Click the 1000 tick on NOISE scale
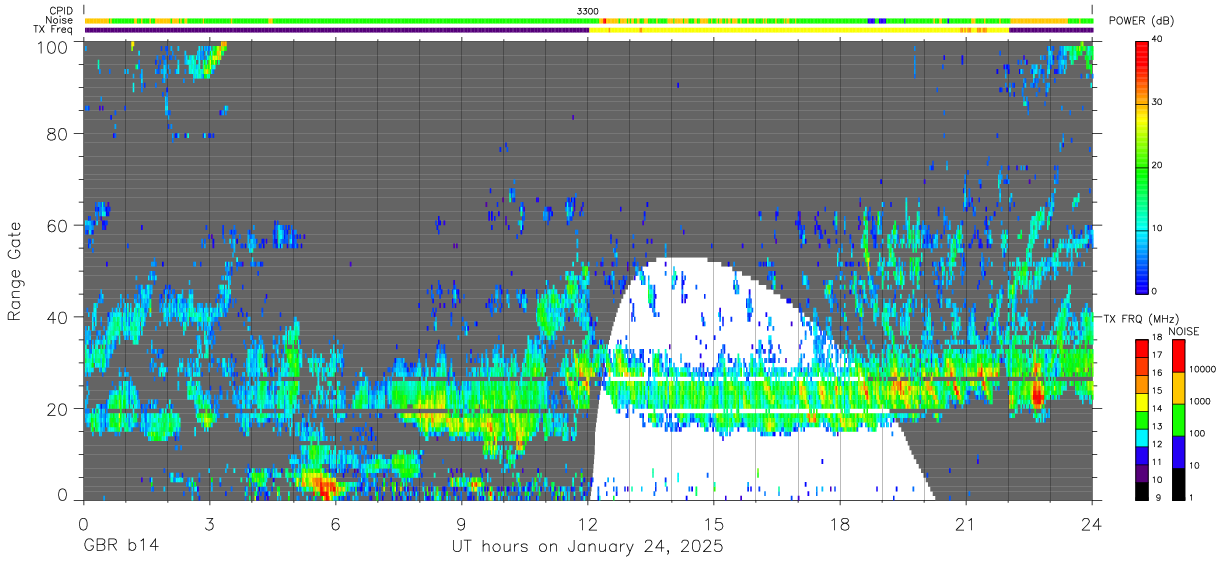The width and height of the screenshot is (1228, 567). (x=1201, y=401)
